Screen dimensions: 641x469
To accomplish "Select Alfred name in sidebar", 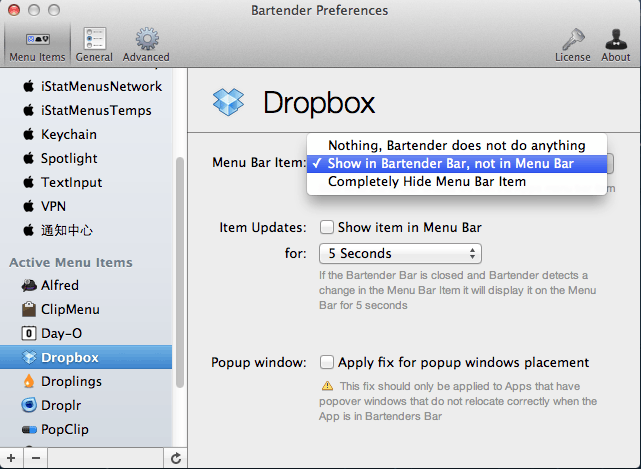I will pyautogui.click(x=60, y=285).
